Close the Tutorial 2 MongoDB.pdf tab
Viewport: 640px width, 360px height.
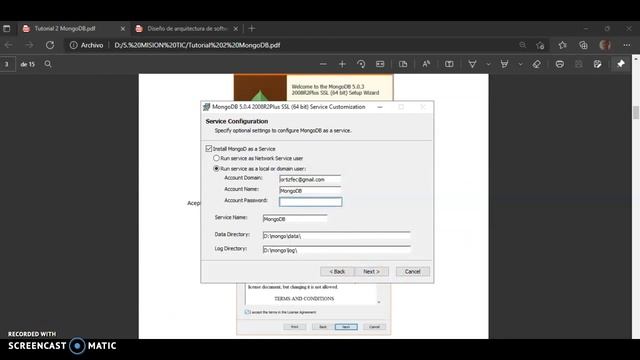tap(123, 29)
